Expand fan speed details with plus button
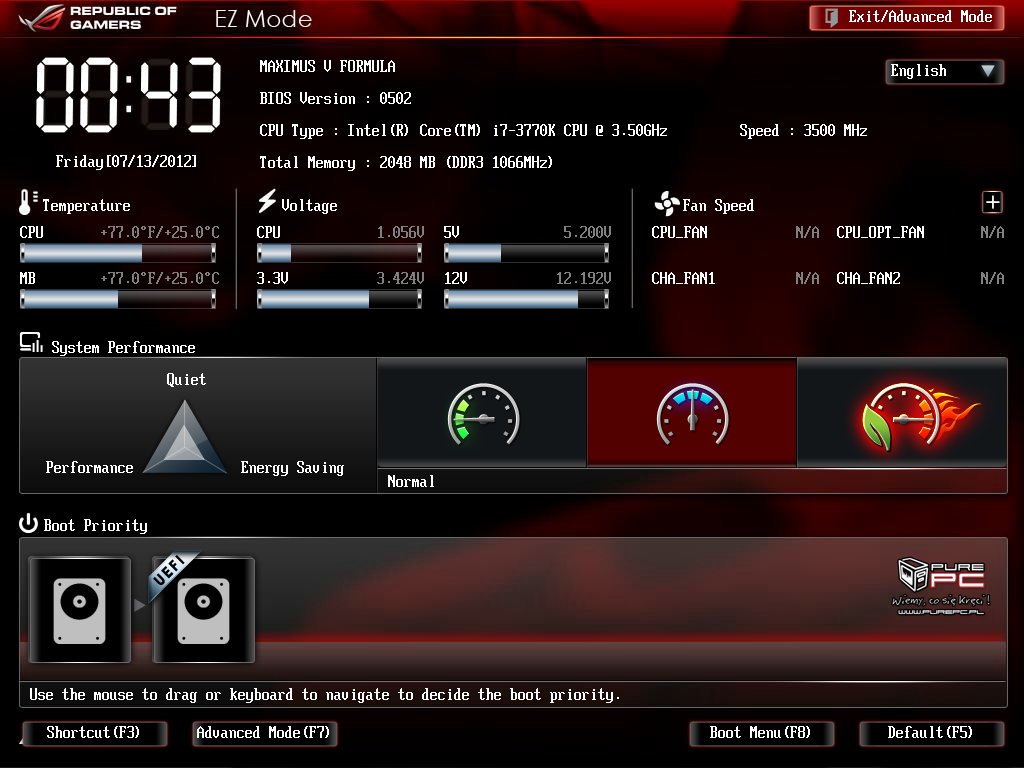The image size is (1024, 768). tap(992, 202)
